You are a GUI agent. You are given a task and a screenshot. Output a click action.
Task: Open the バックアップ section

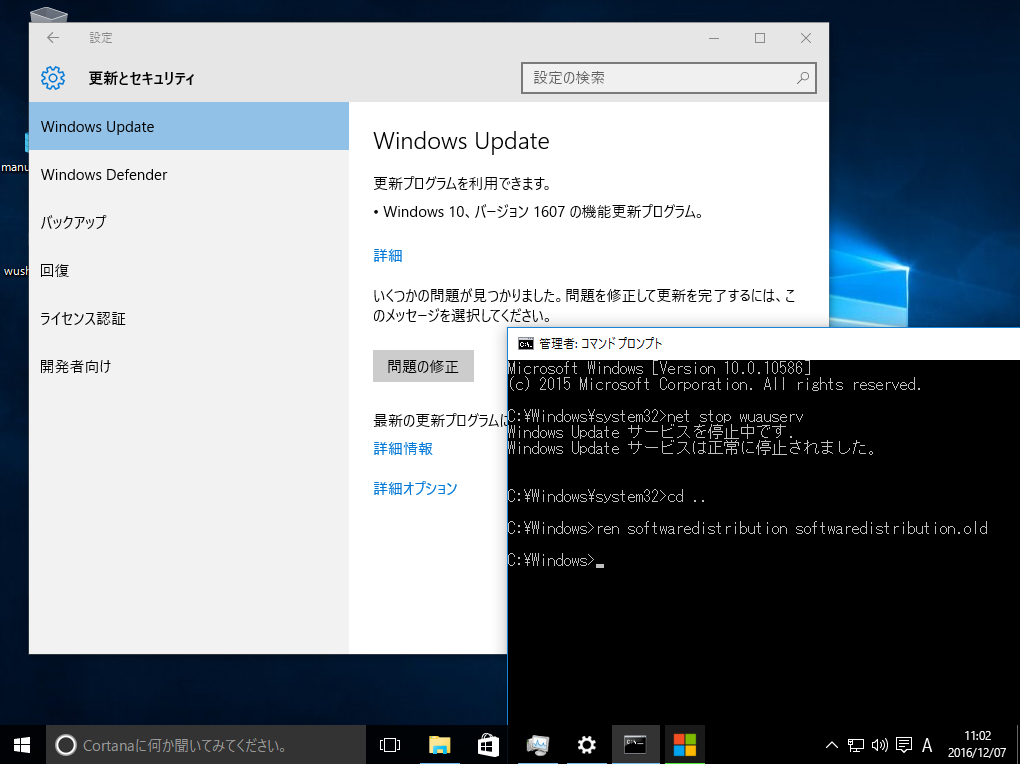click(x=189, y=222)
